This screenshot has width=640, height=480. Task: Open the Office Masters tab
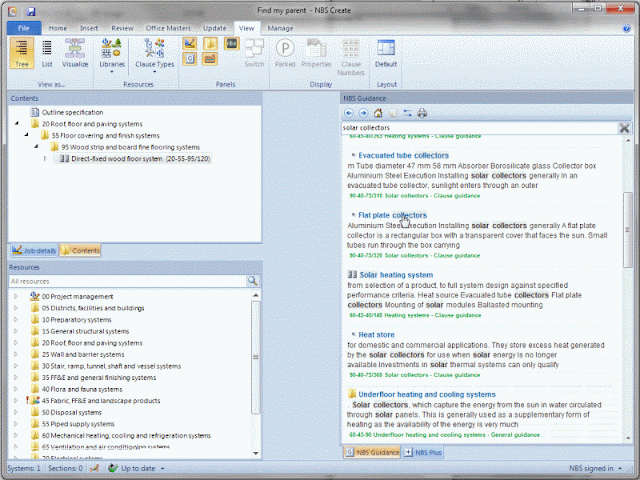(168, 28)
